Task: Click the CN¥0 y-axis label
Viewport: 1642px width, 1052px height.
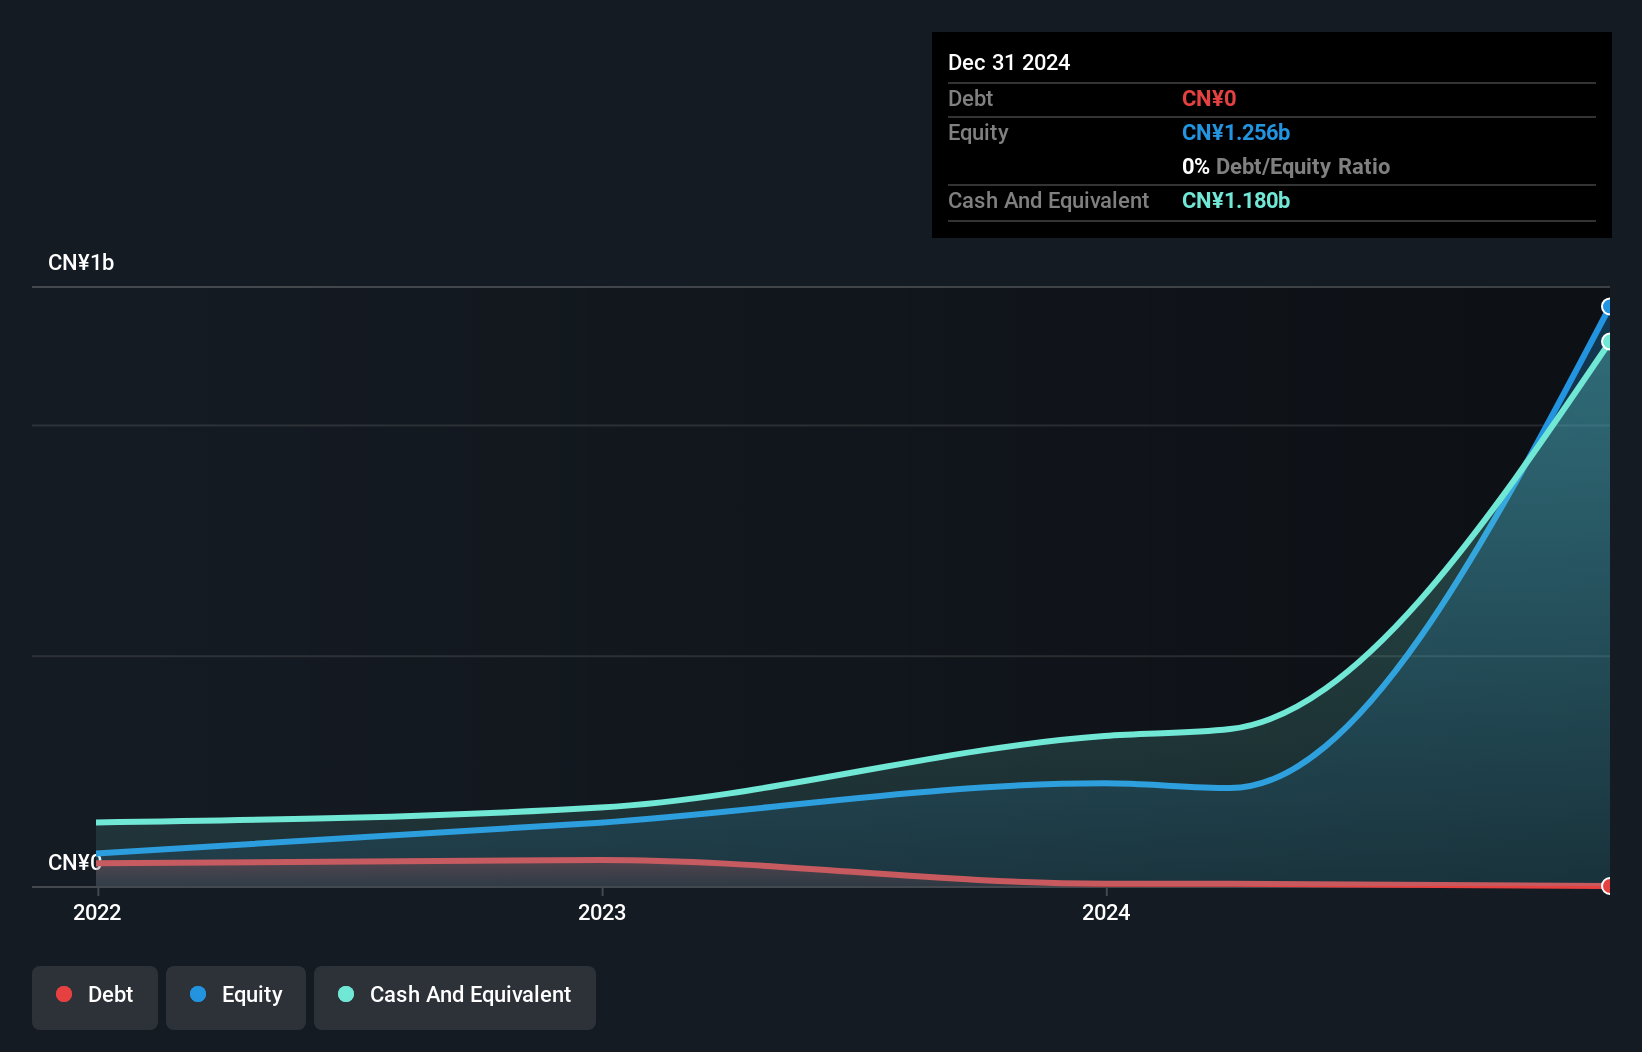Action: click(x=75, y=863)
